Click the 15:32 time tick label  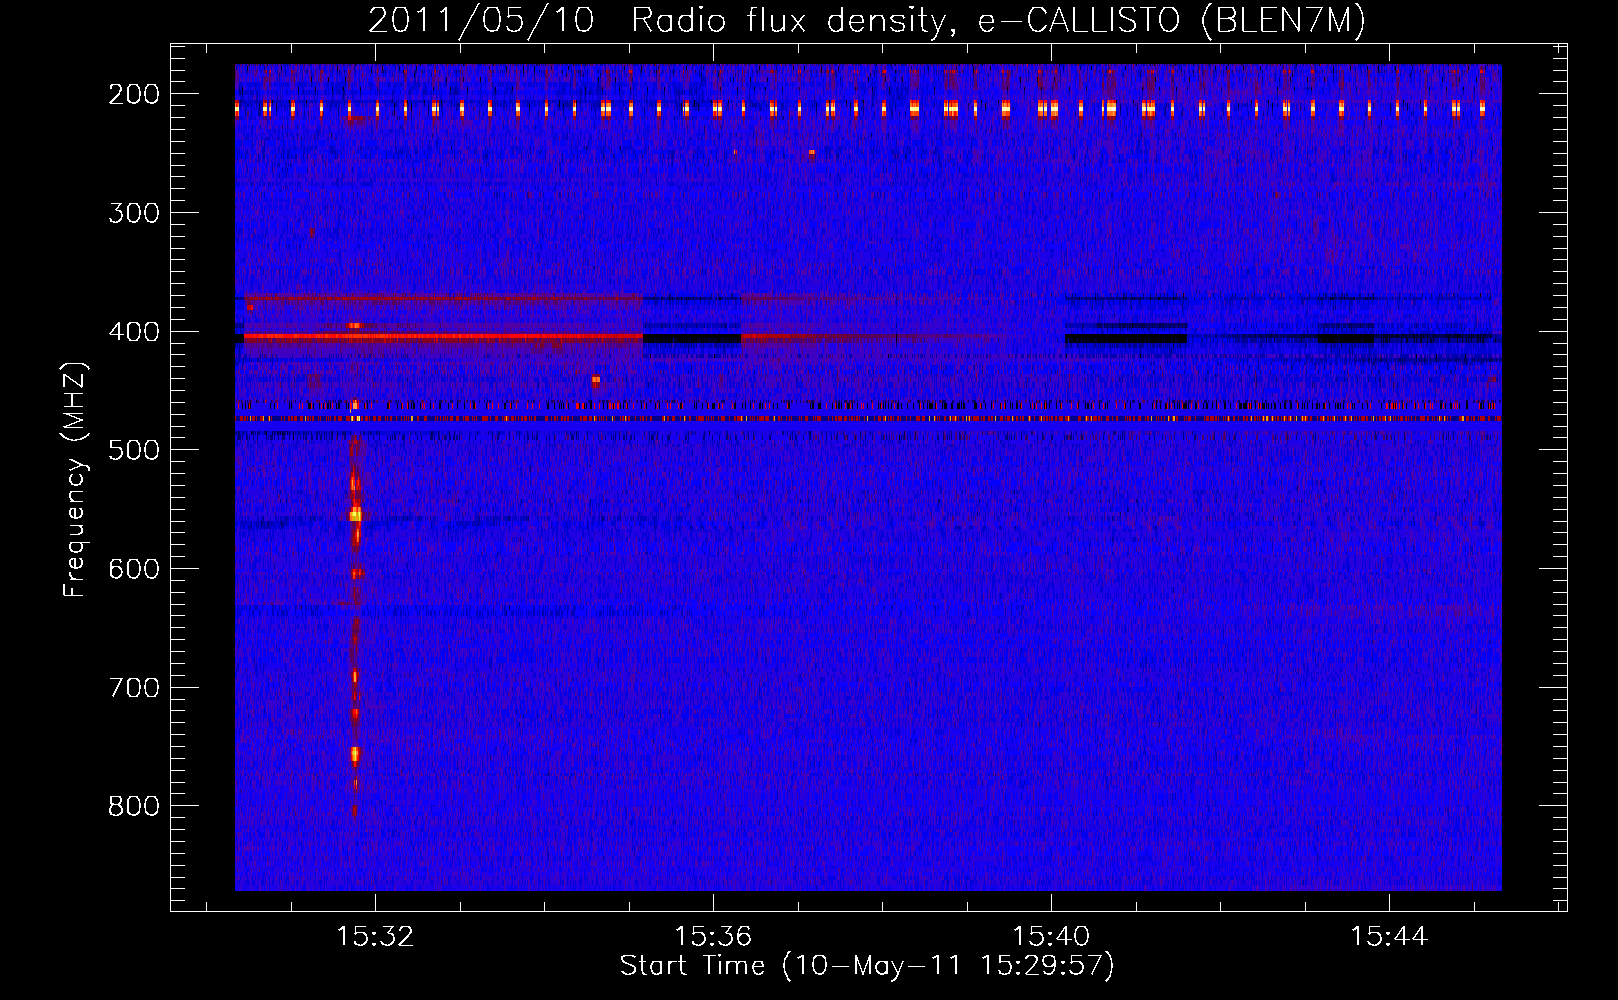click(375, 936)
